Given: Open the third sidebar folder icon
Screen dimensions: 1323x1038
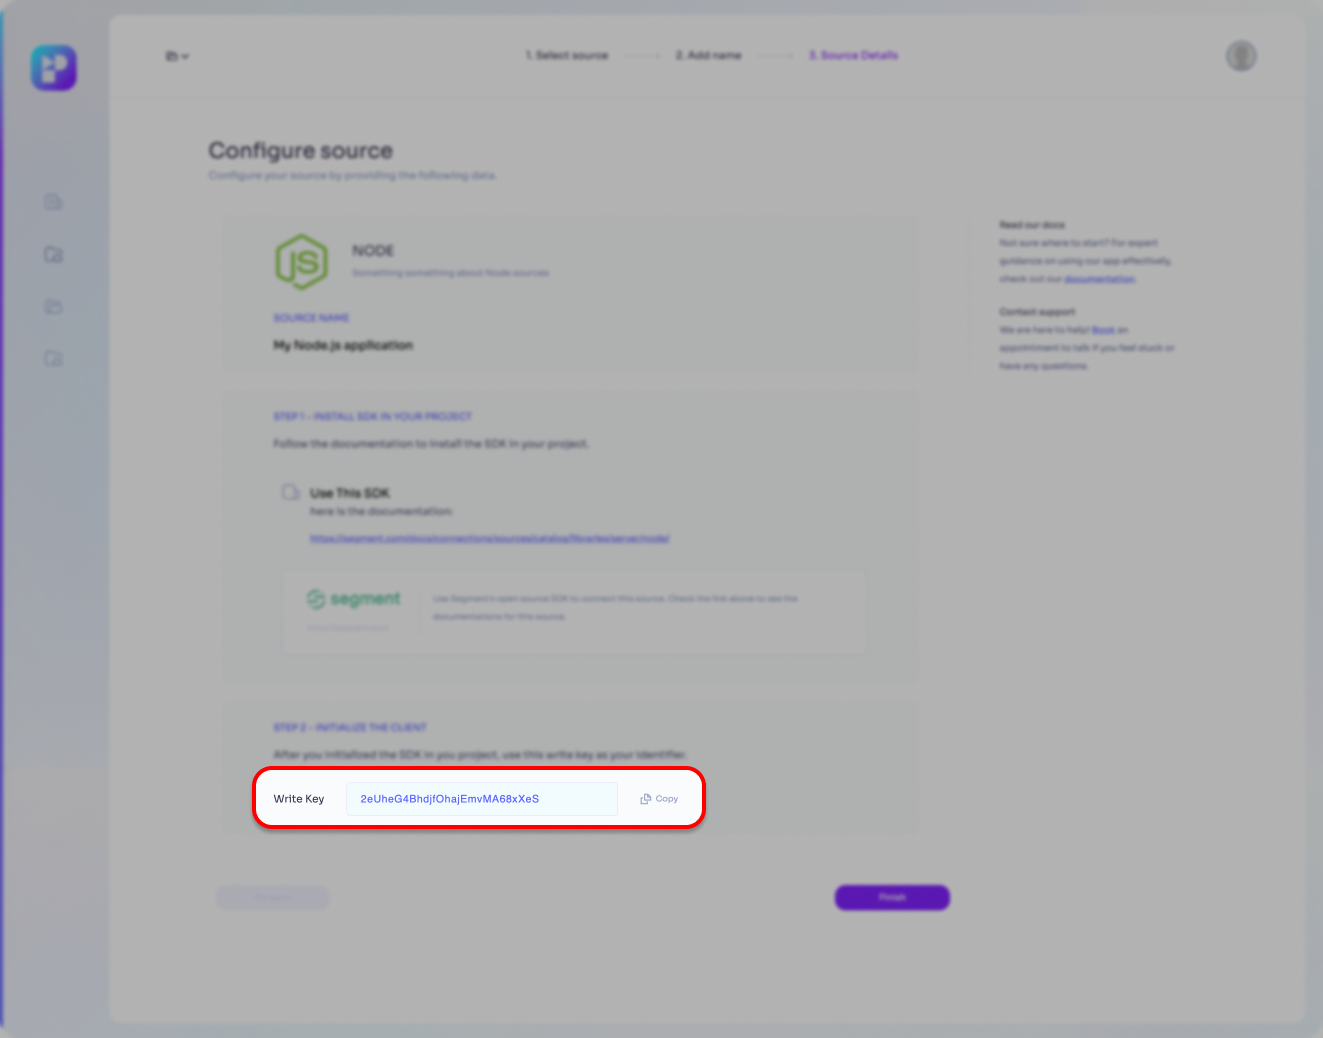Looking at the screenshot, I should (x=54, y=307).
